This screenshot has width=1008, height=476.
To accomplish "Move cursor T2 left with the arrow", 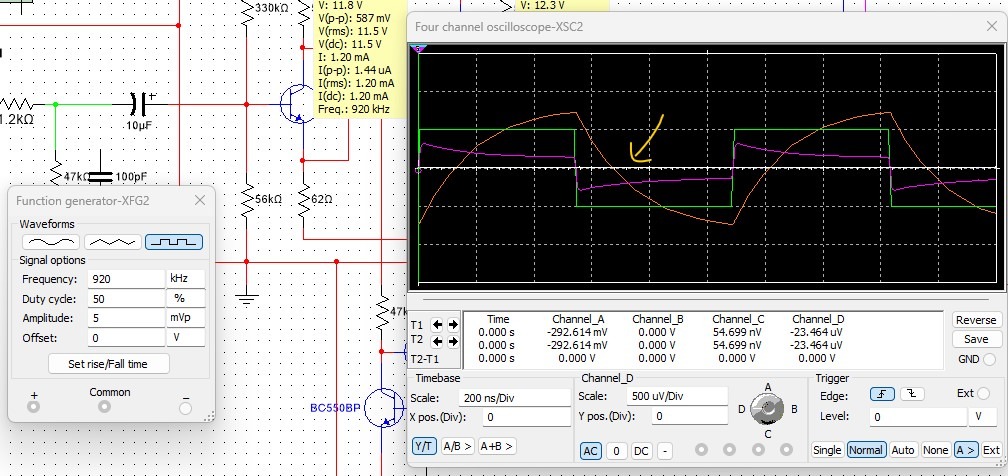I will [437, 340].
